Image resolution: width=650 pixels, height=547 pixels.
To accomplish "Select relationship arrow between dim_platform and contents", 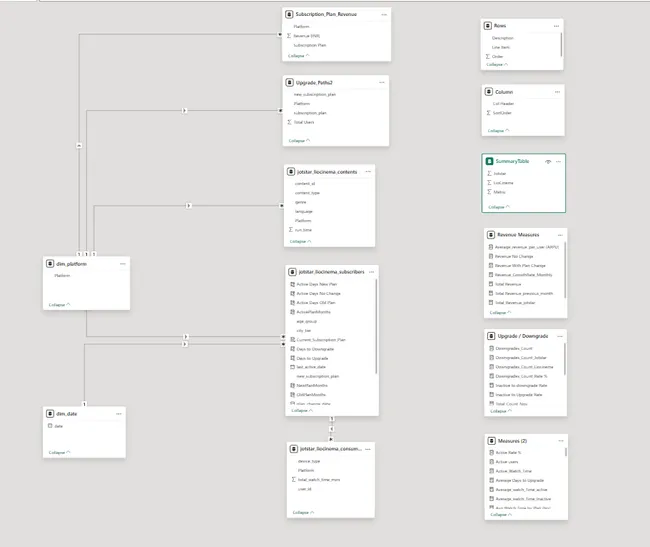I will click(189, 206).
